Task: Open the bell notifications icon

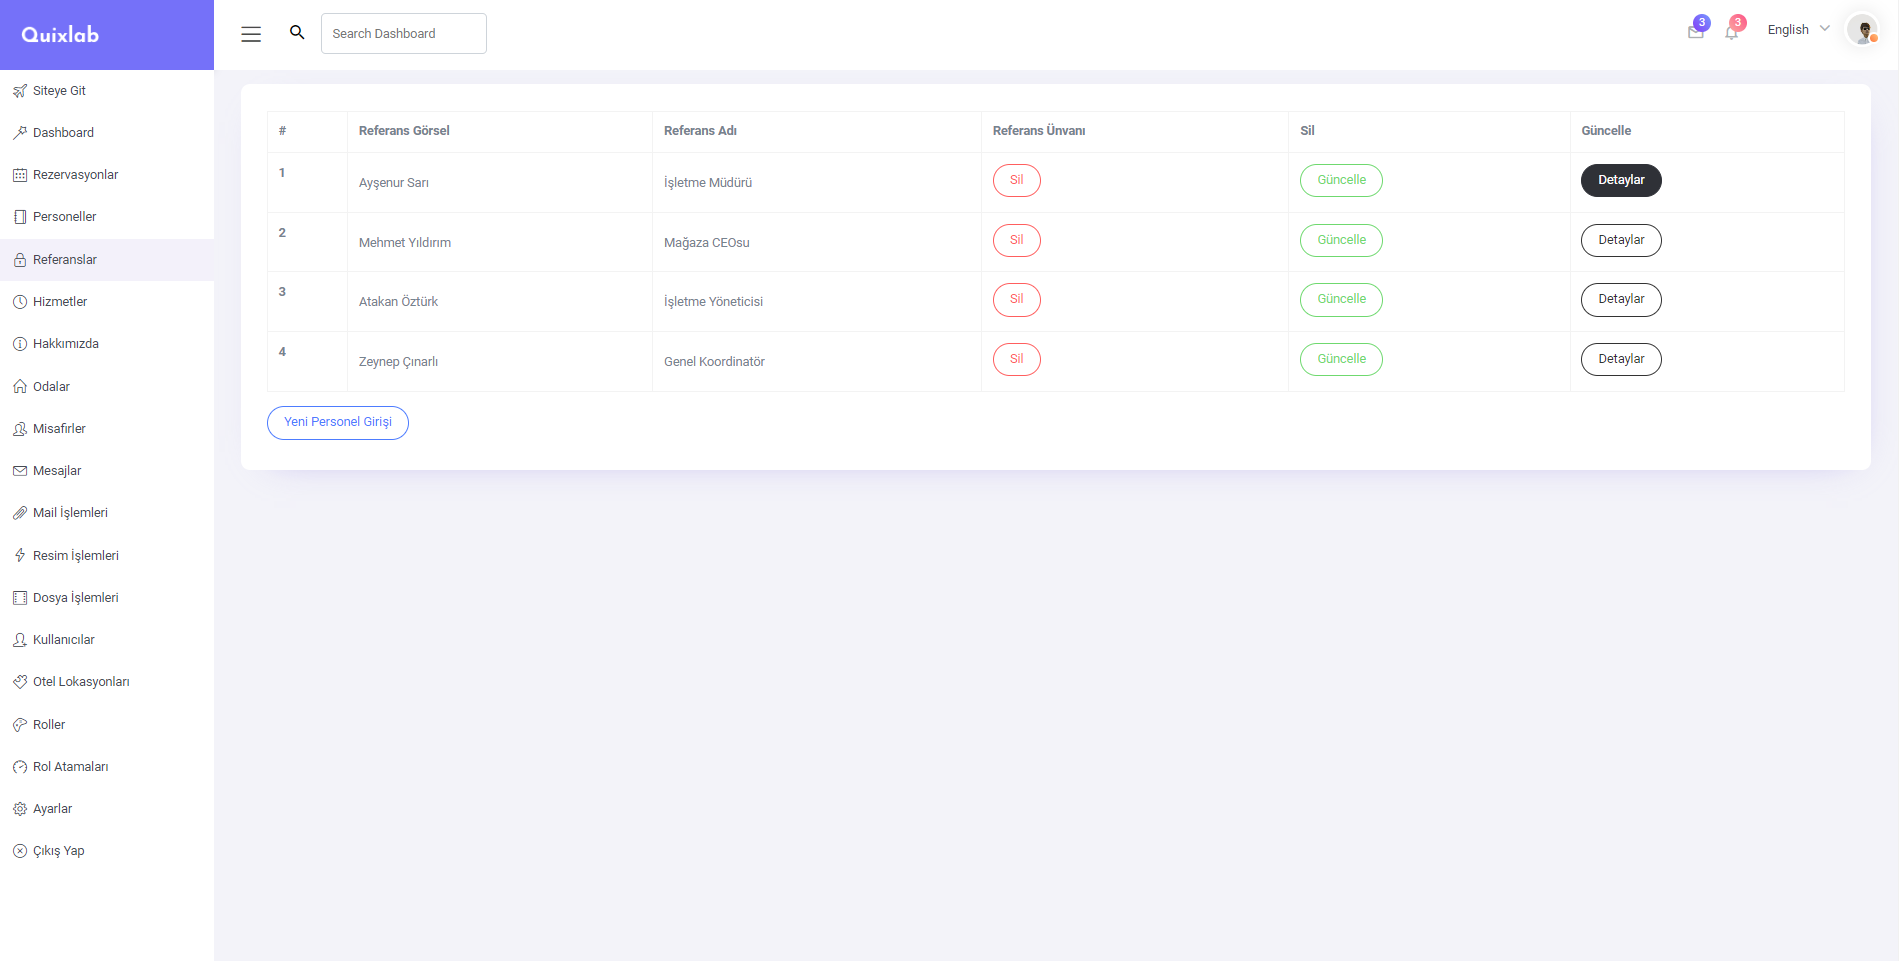Action: tap(1732, 32)
